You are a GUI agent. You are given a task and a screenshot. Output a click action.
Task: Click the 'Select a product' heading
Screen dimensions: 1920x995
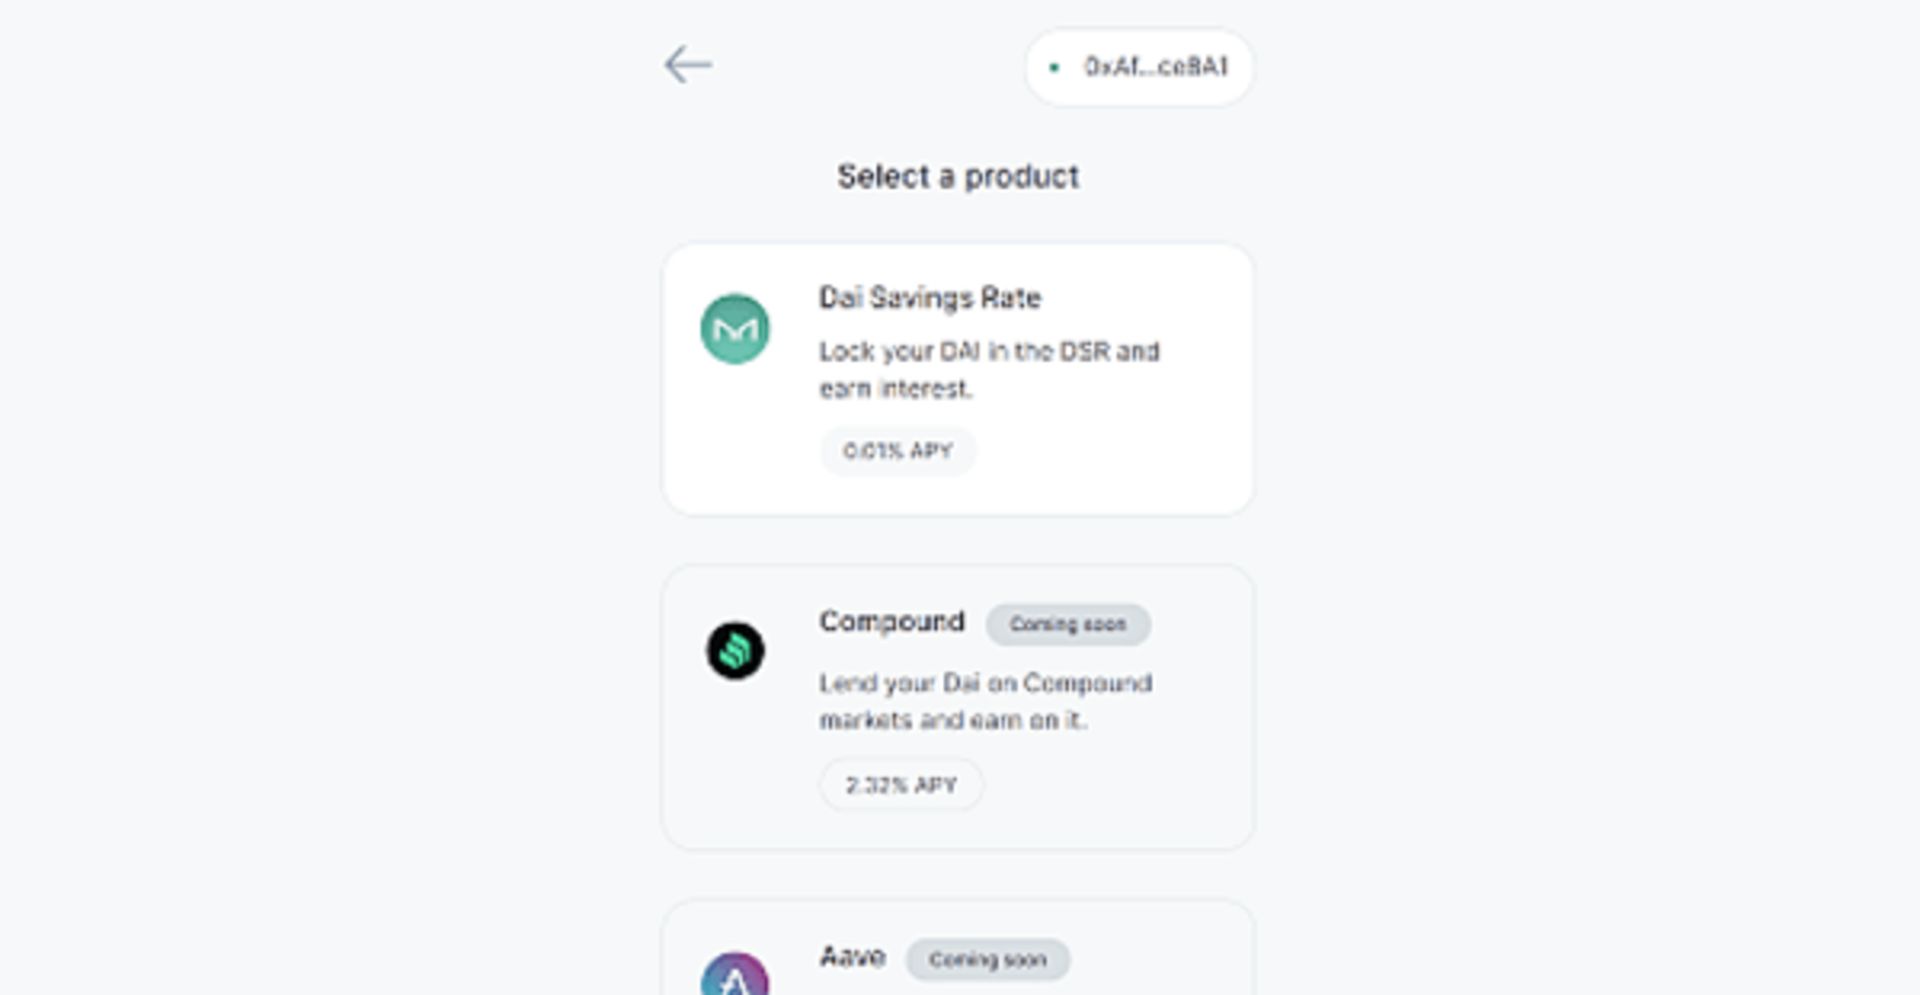tap(958, 177)
